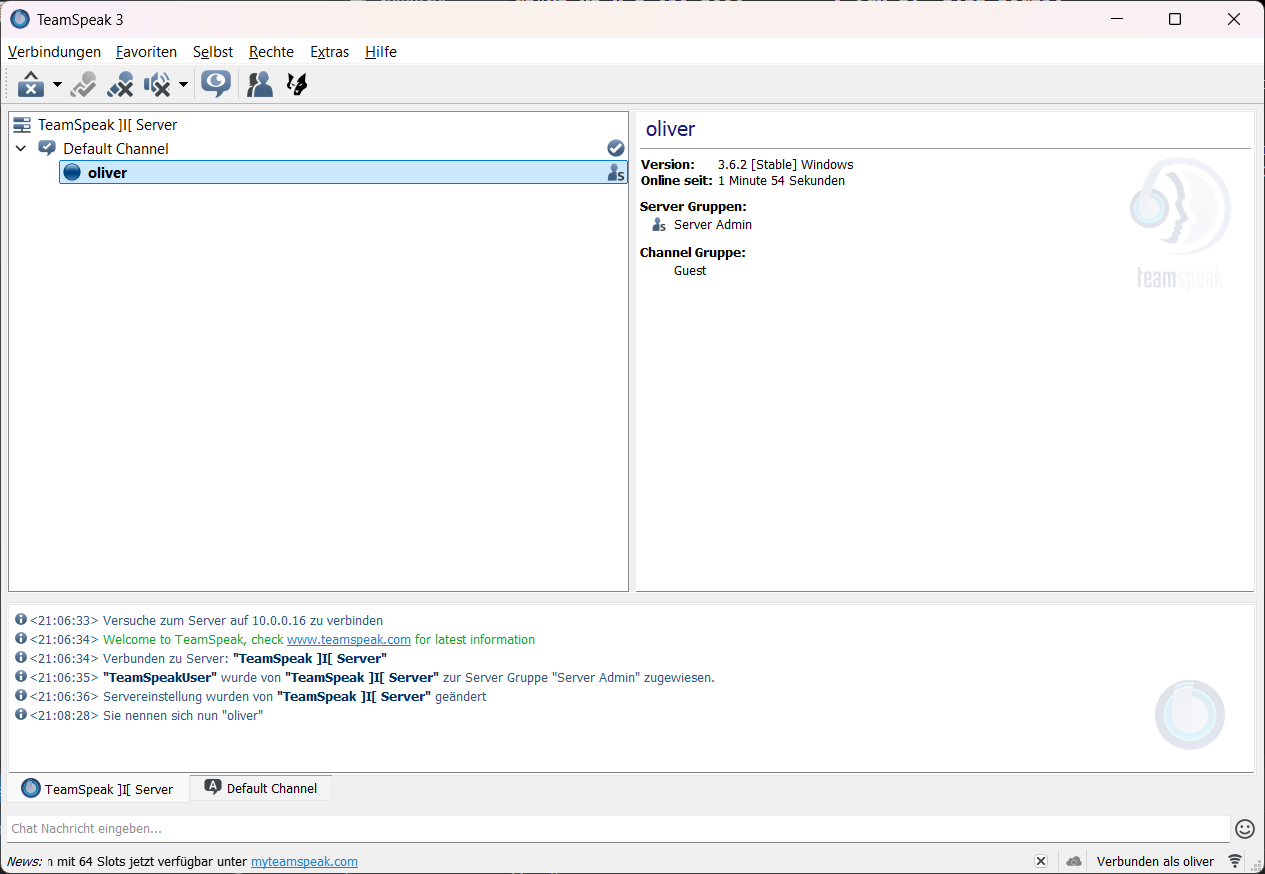Open the Rechte menu
The image size is (1265, 874).
click(x=271, y=52)
